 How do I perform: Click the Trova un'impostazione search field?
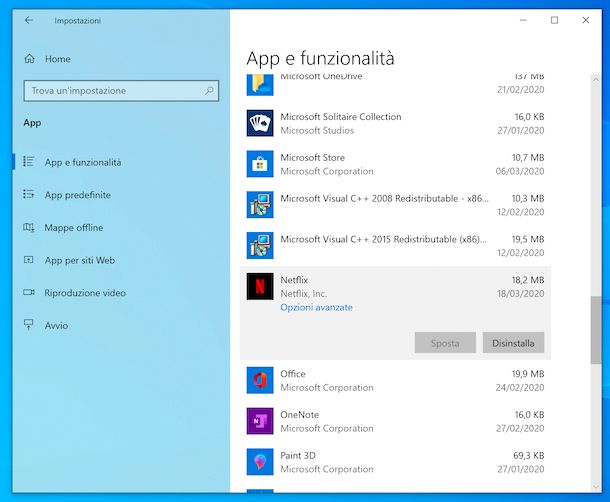pos(112,91)
